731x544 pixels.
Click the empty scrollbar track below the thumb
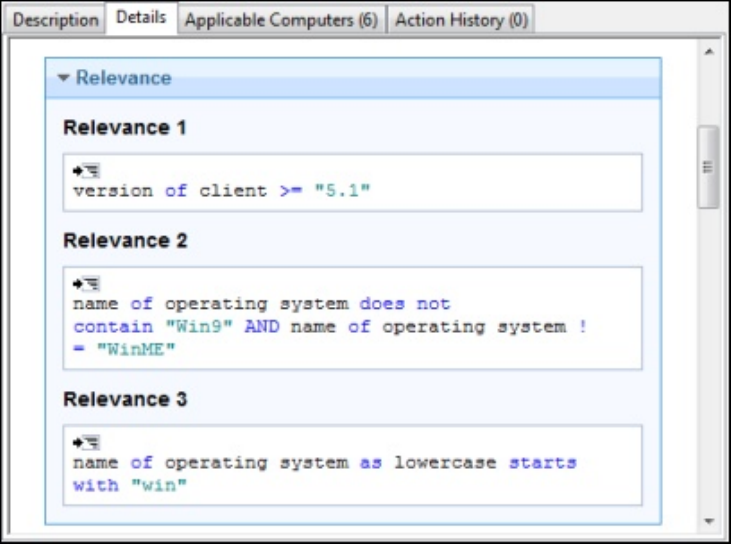point(708,360)
